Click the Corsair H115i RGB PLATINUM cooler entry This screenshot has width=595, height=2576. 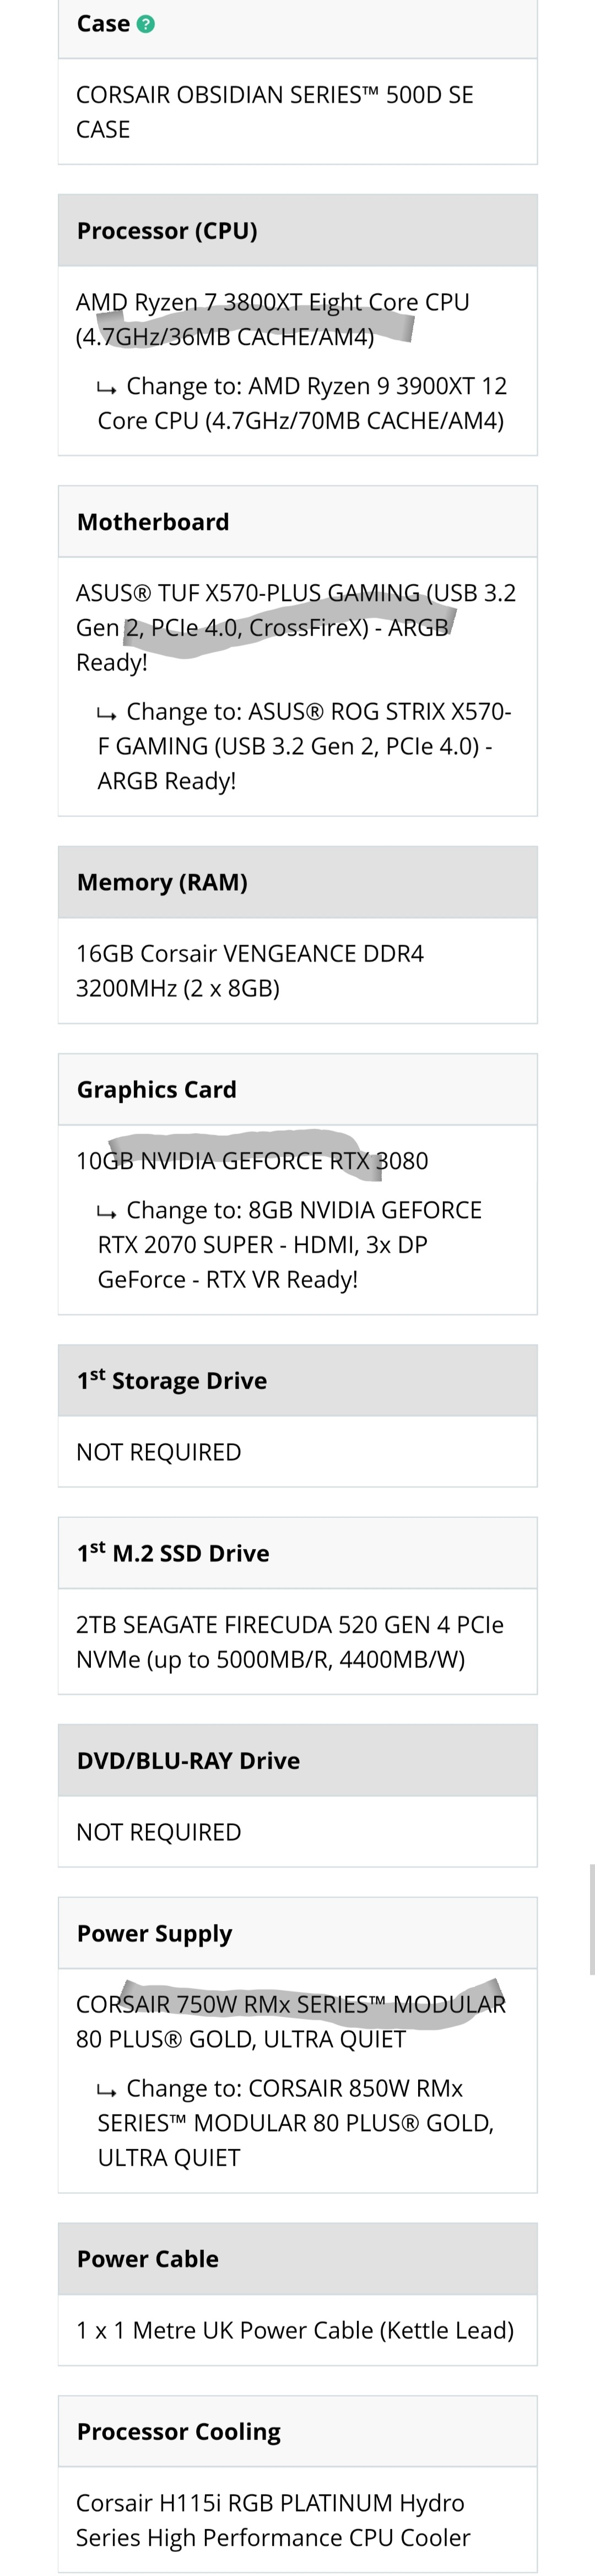point(273,2520)
